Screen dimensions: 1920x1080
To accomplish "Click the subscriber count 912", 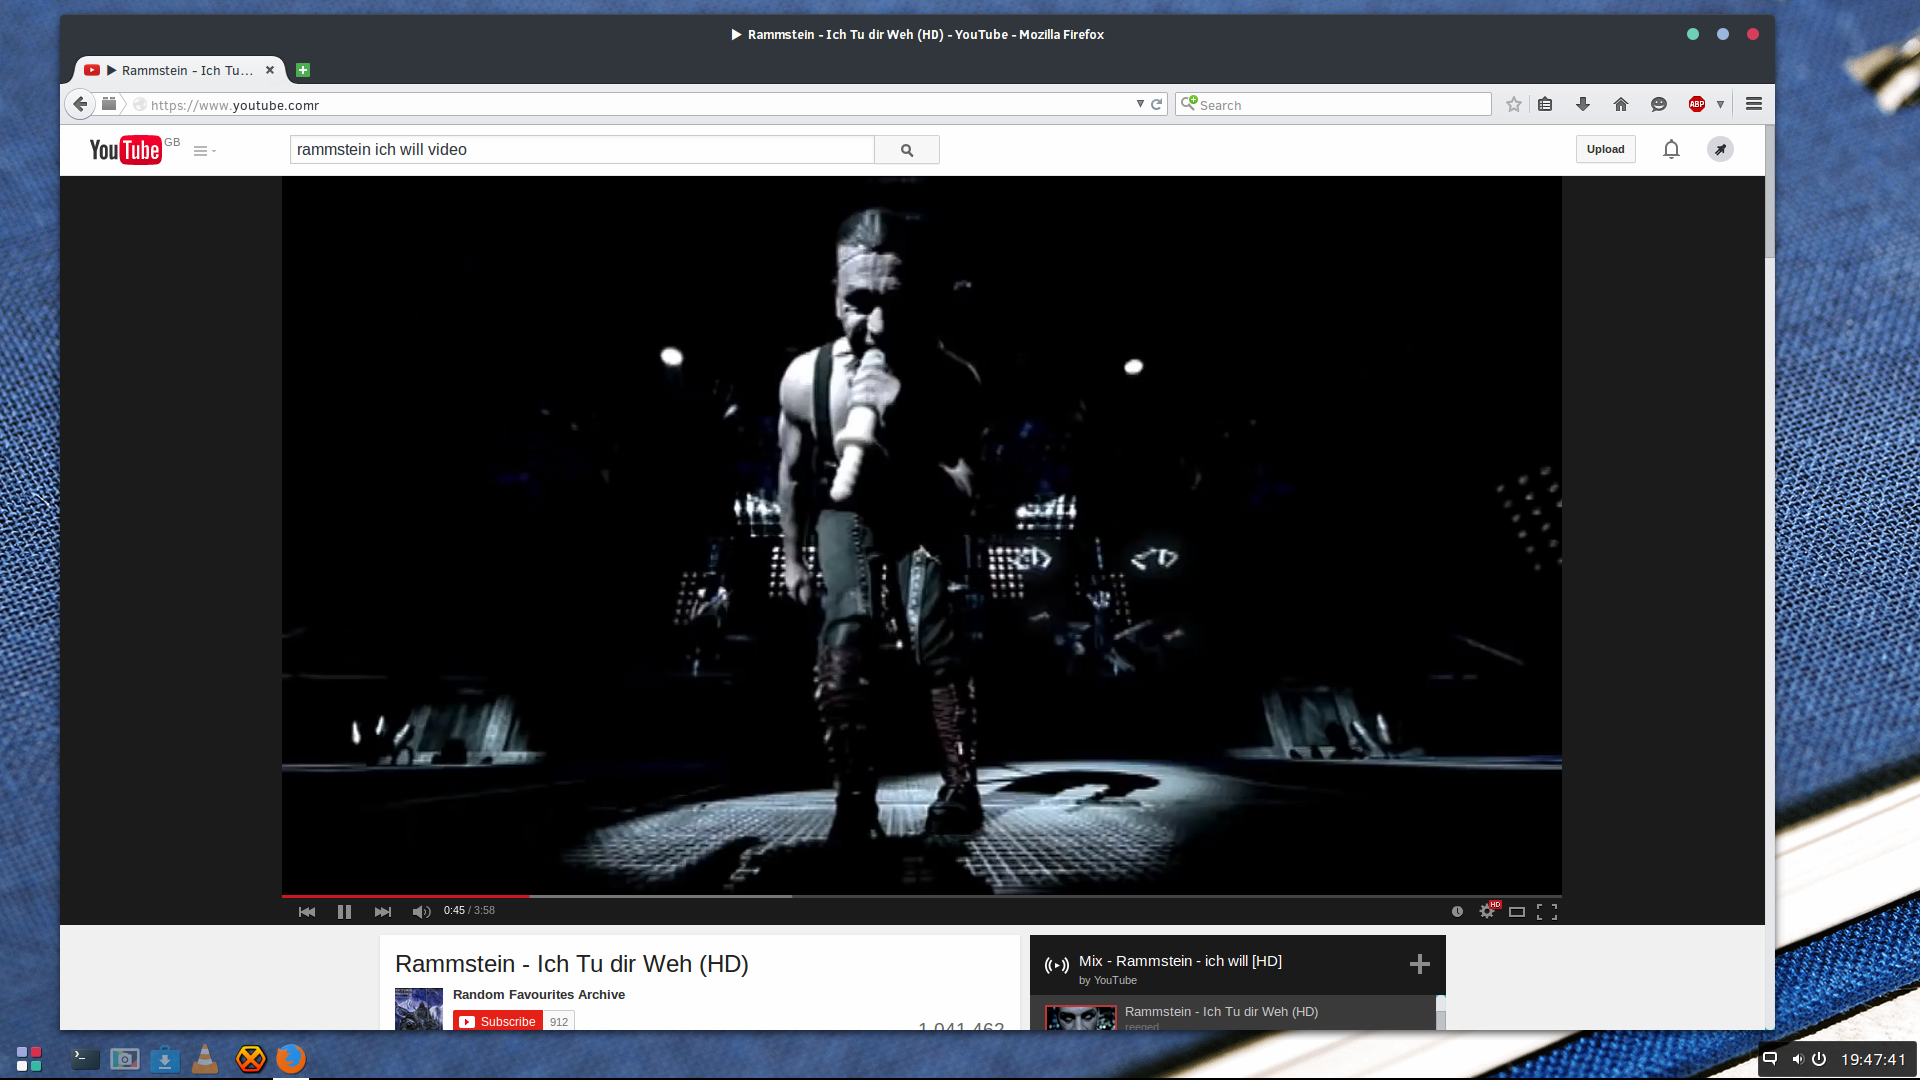I will (x=559, y=1021).
